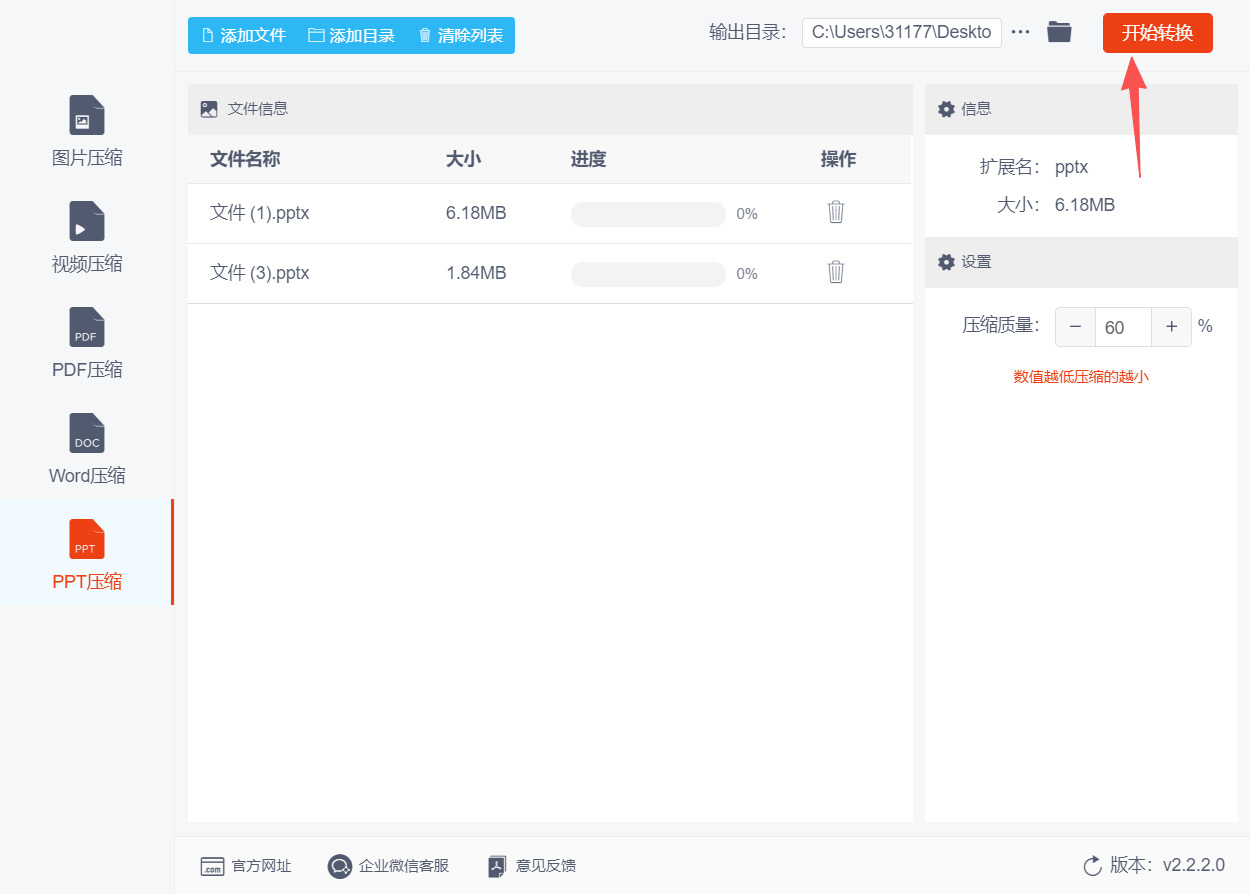This screenshot has width=1250, height=894.
Task: Click the output directory path field
Action: click(902, 32)
